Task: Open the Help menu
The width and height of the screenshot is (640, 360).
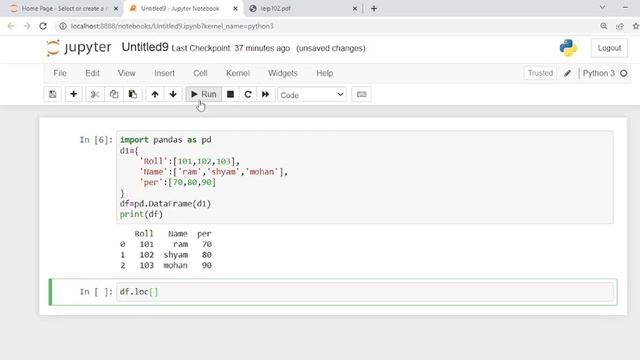Action: [325, 73]
